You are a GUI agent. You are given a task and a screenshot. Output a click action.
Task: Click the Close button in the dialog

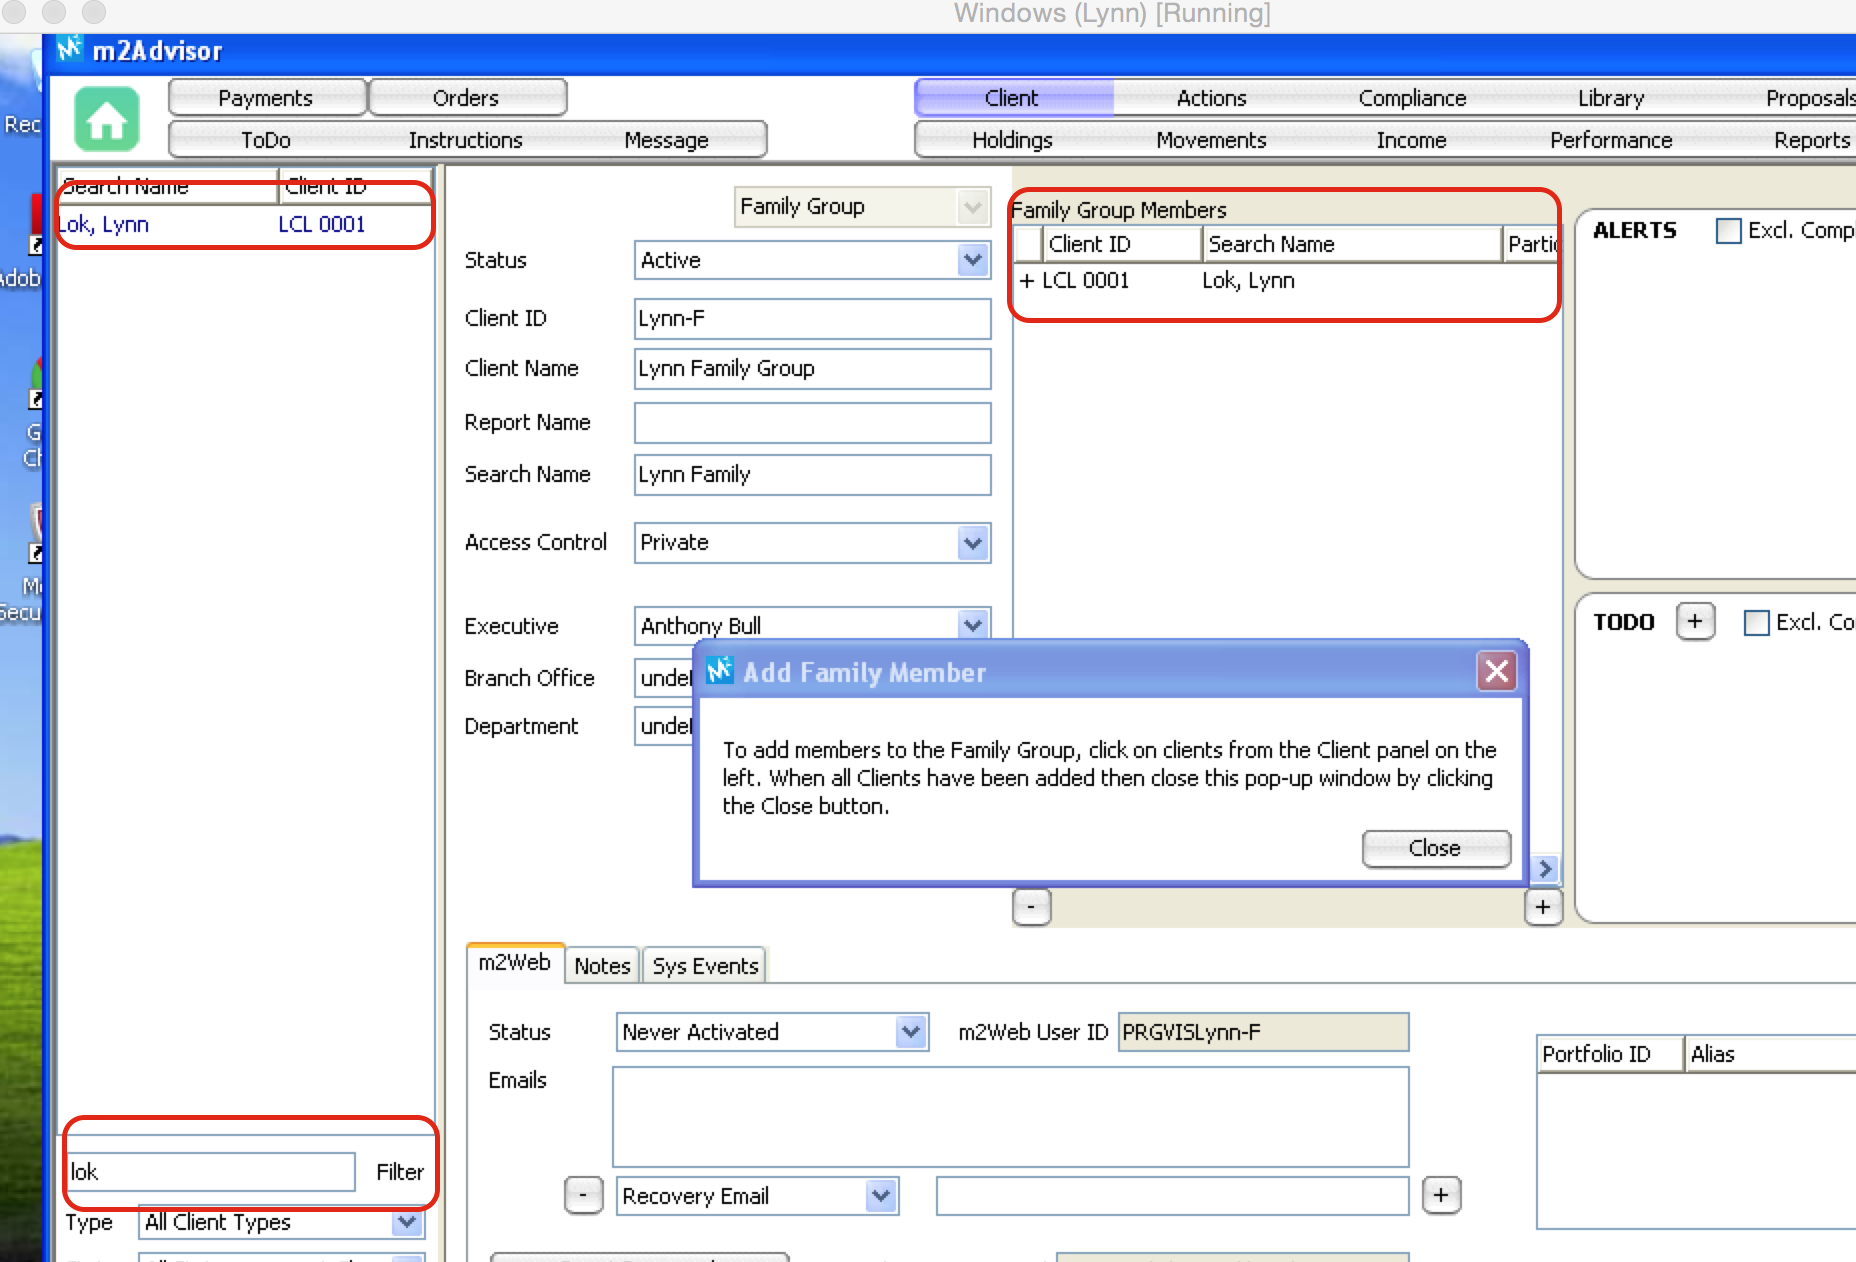pyautogui.click(x=1435, y=848)
